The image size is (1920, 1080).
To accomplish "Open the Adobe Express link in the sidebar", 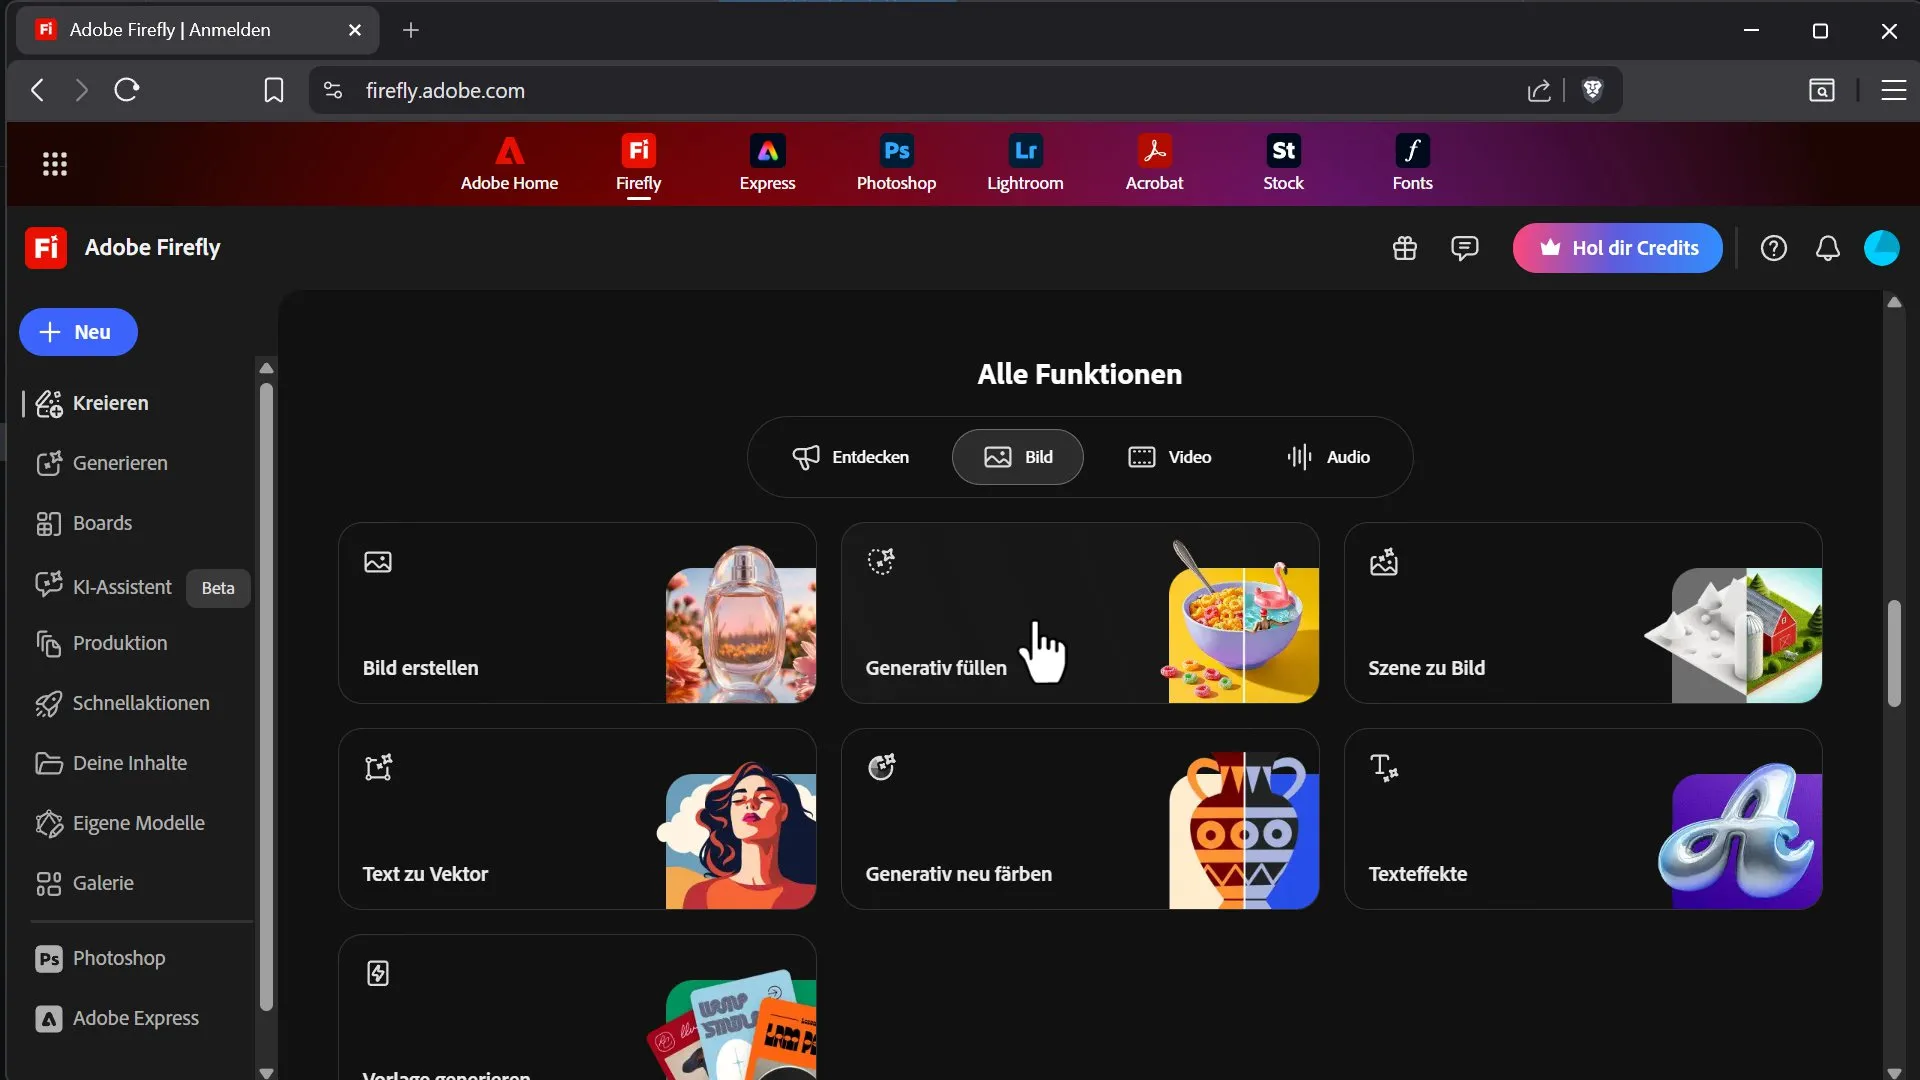I will (118, 1018).
